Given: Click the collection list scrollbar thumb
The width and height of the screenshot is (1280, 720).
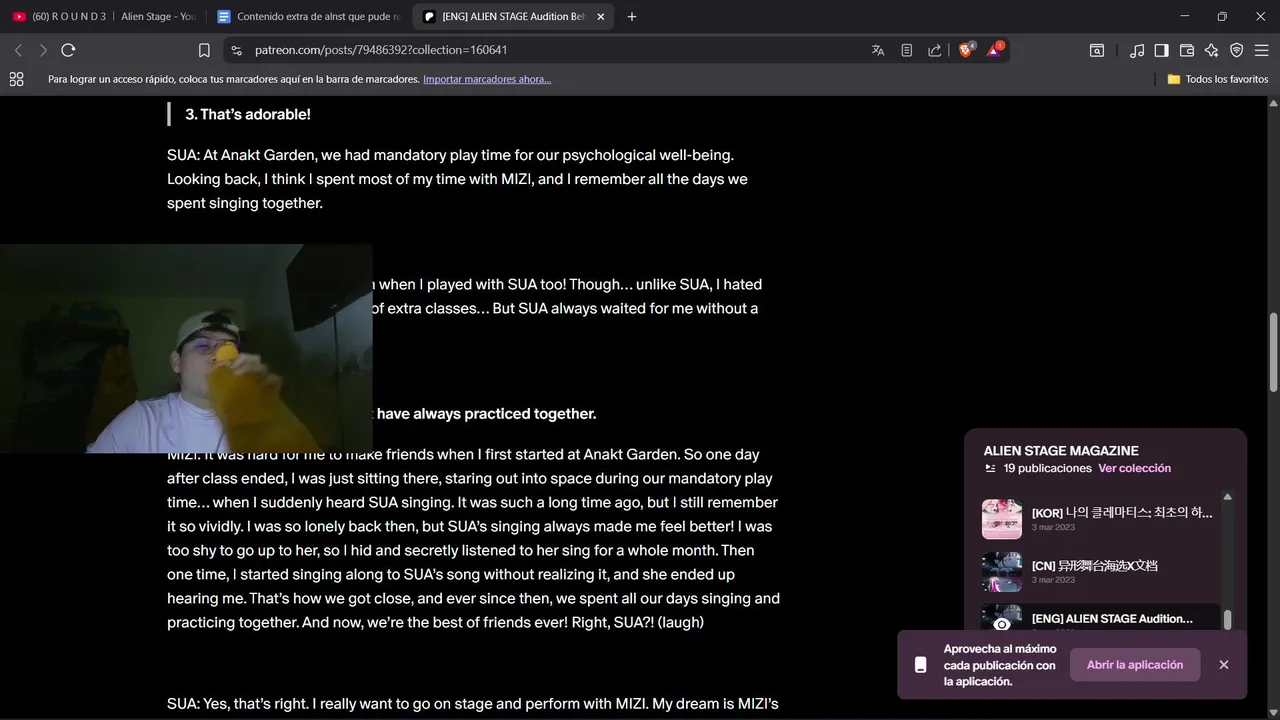Looking at the screenshot, I should [x=1227, y=620].
